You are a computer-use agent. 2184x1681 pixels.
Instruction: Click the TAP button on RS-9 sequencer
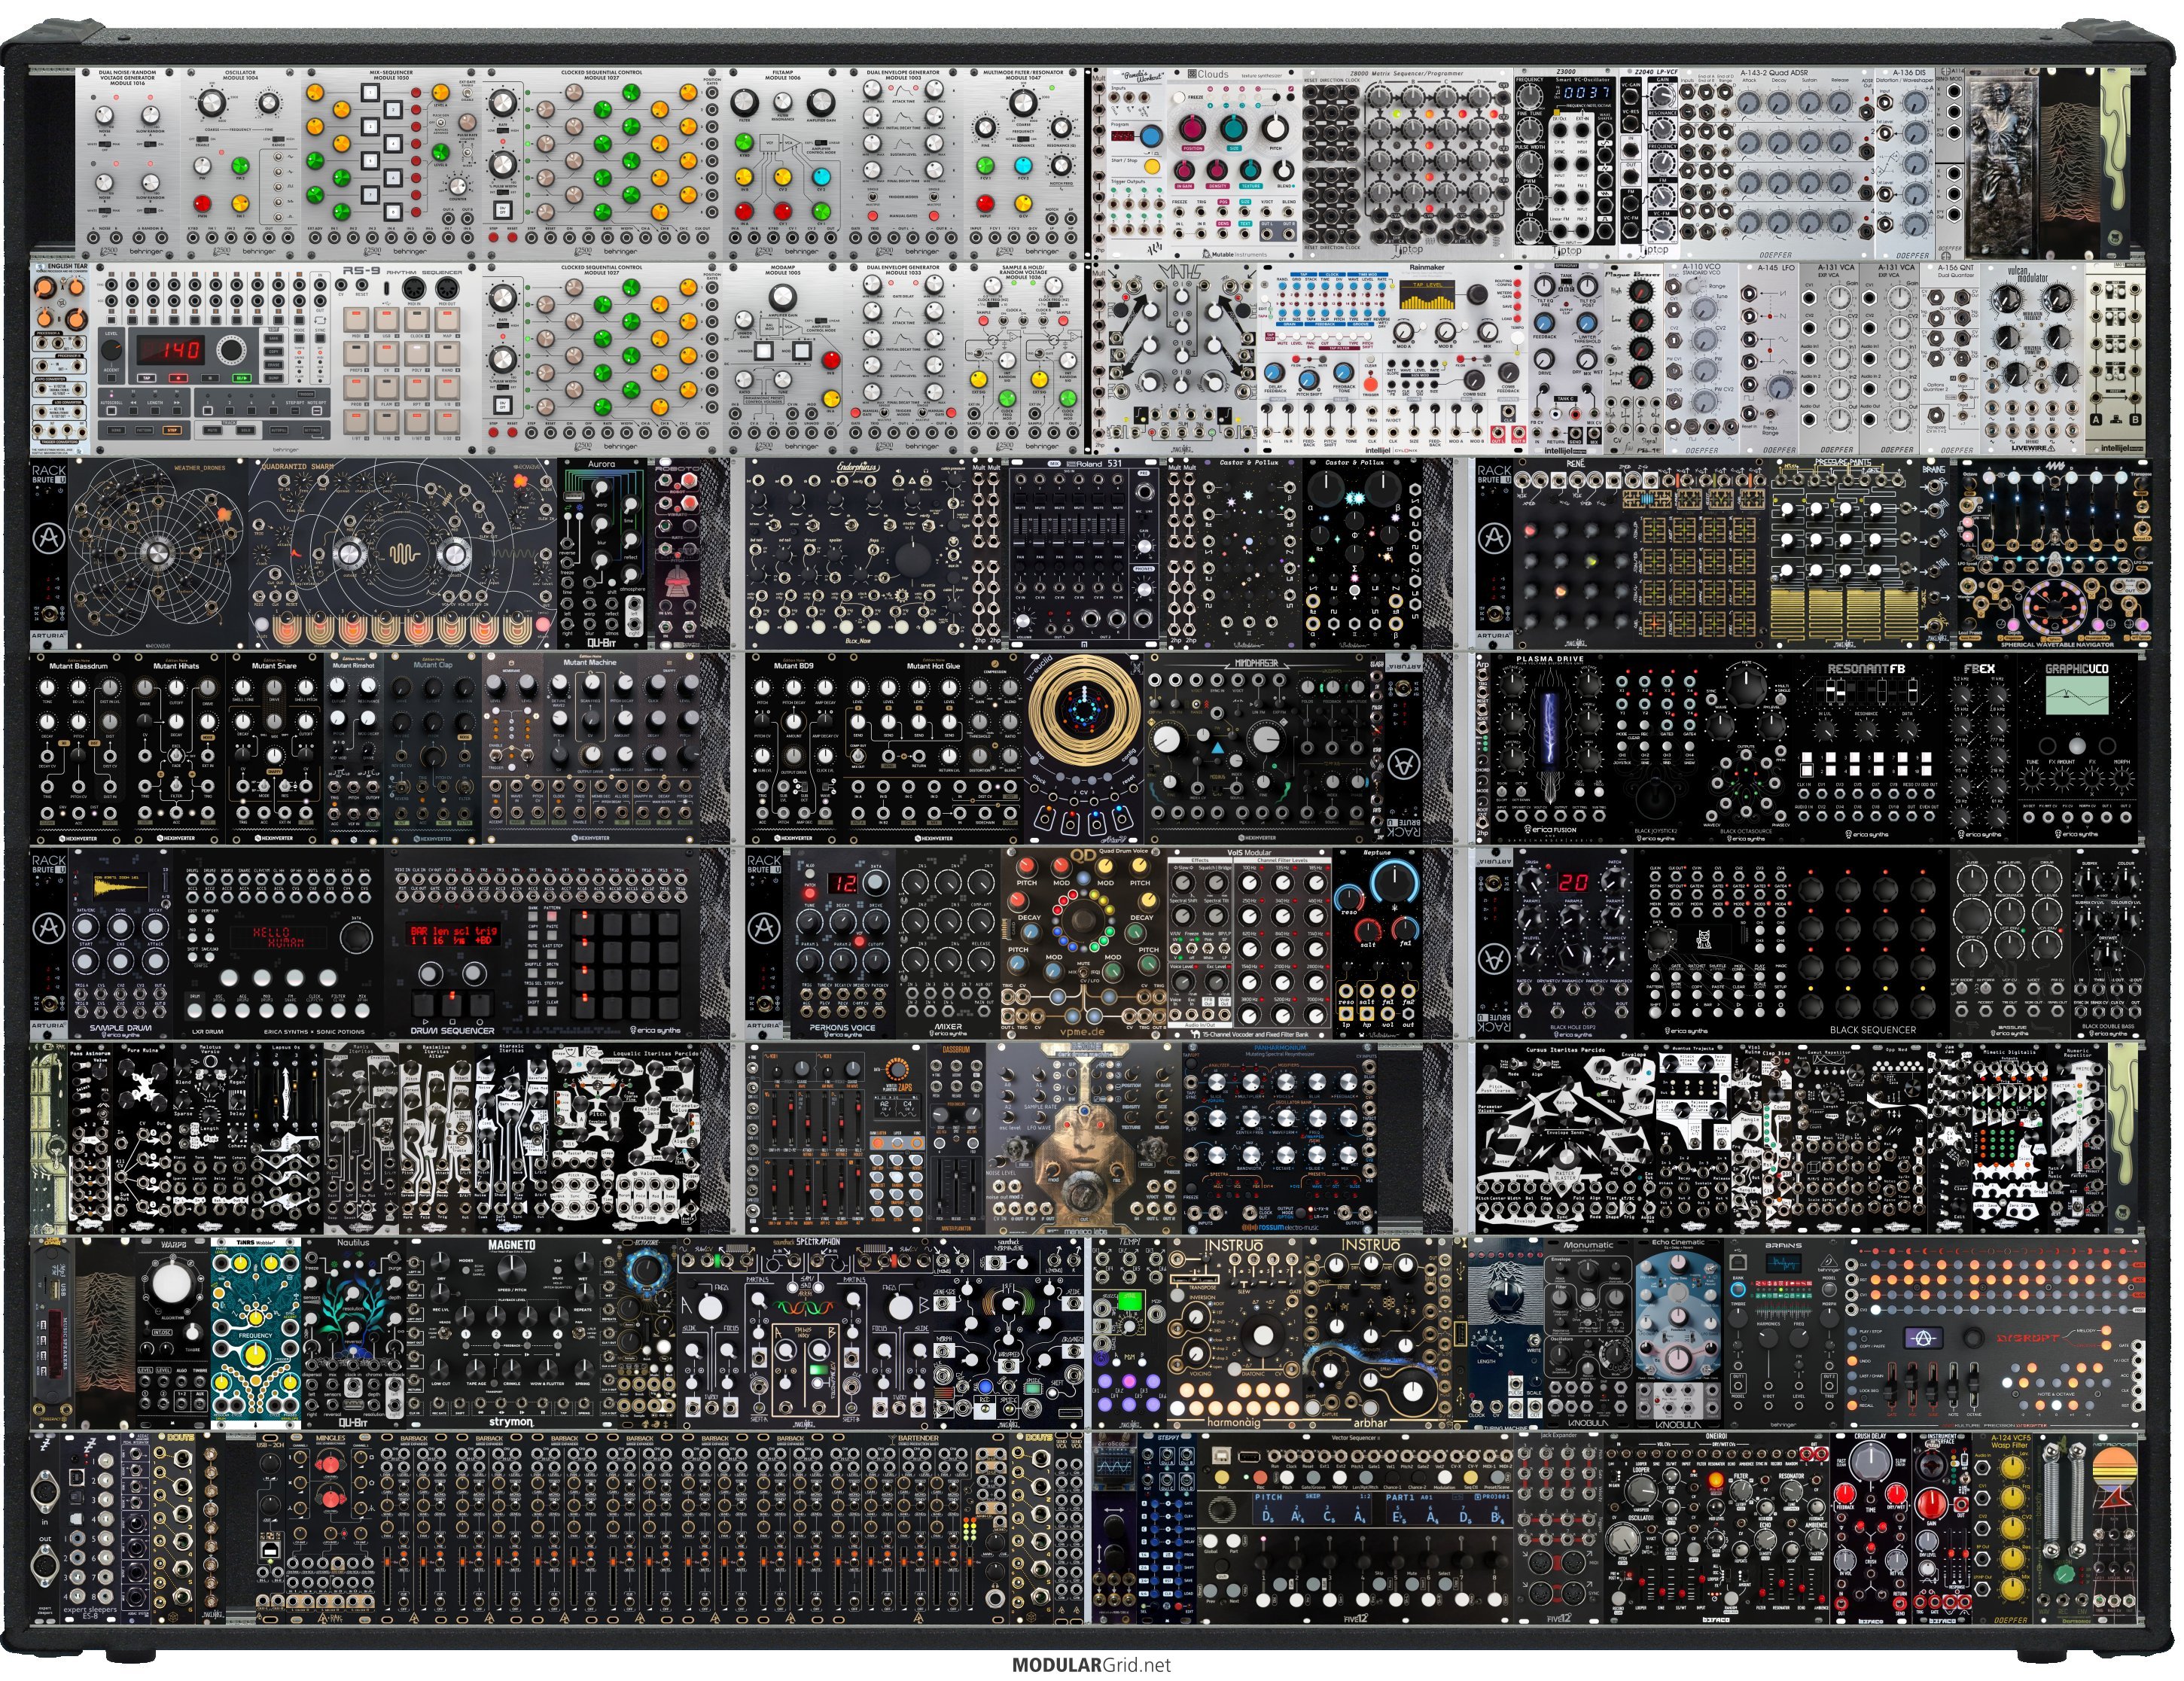point(145,378)
